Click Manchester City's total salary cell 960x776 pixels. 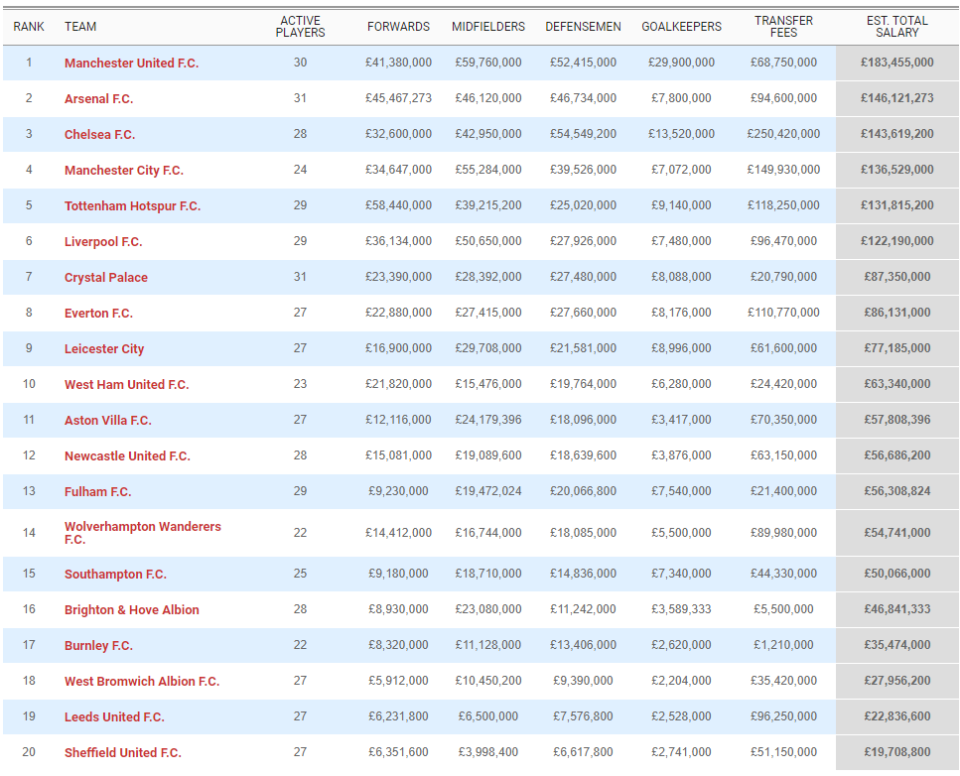click(896, 170)
